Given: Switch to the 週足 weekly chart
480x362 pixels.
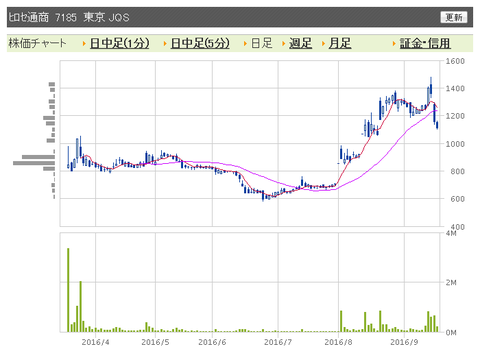Looking at the screenshot, I should (x=300, y=43).
